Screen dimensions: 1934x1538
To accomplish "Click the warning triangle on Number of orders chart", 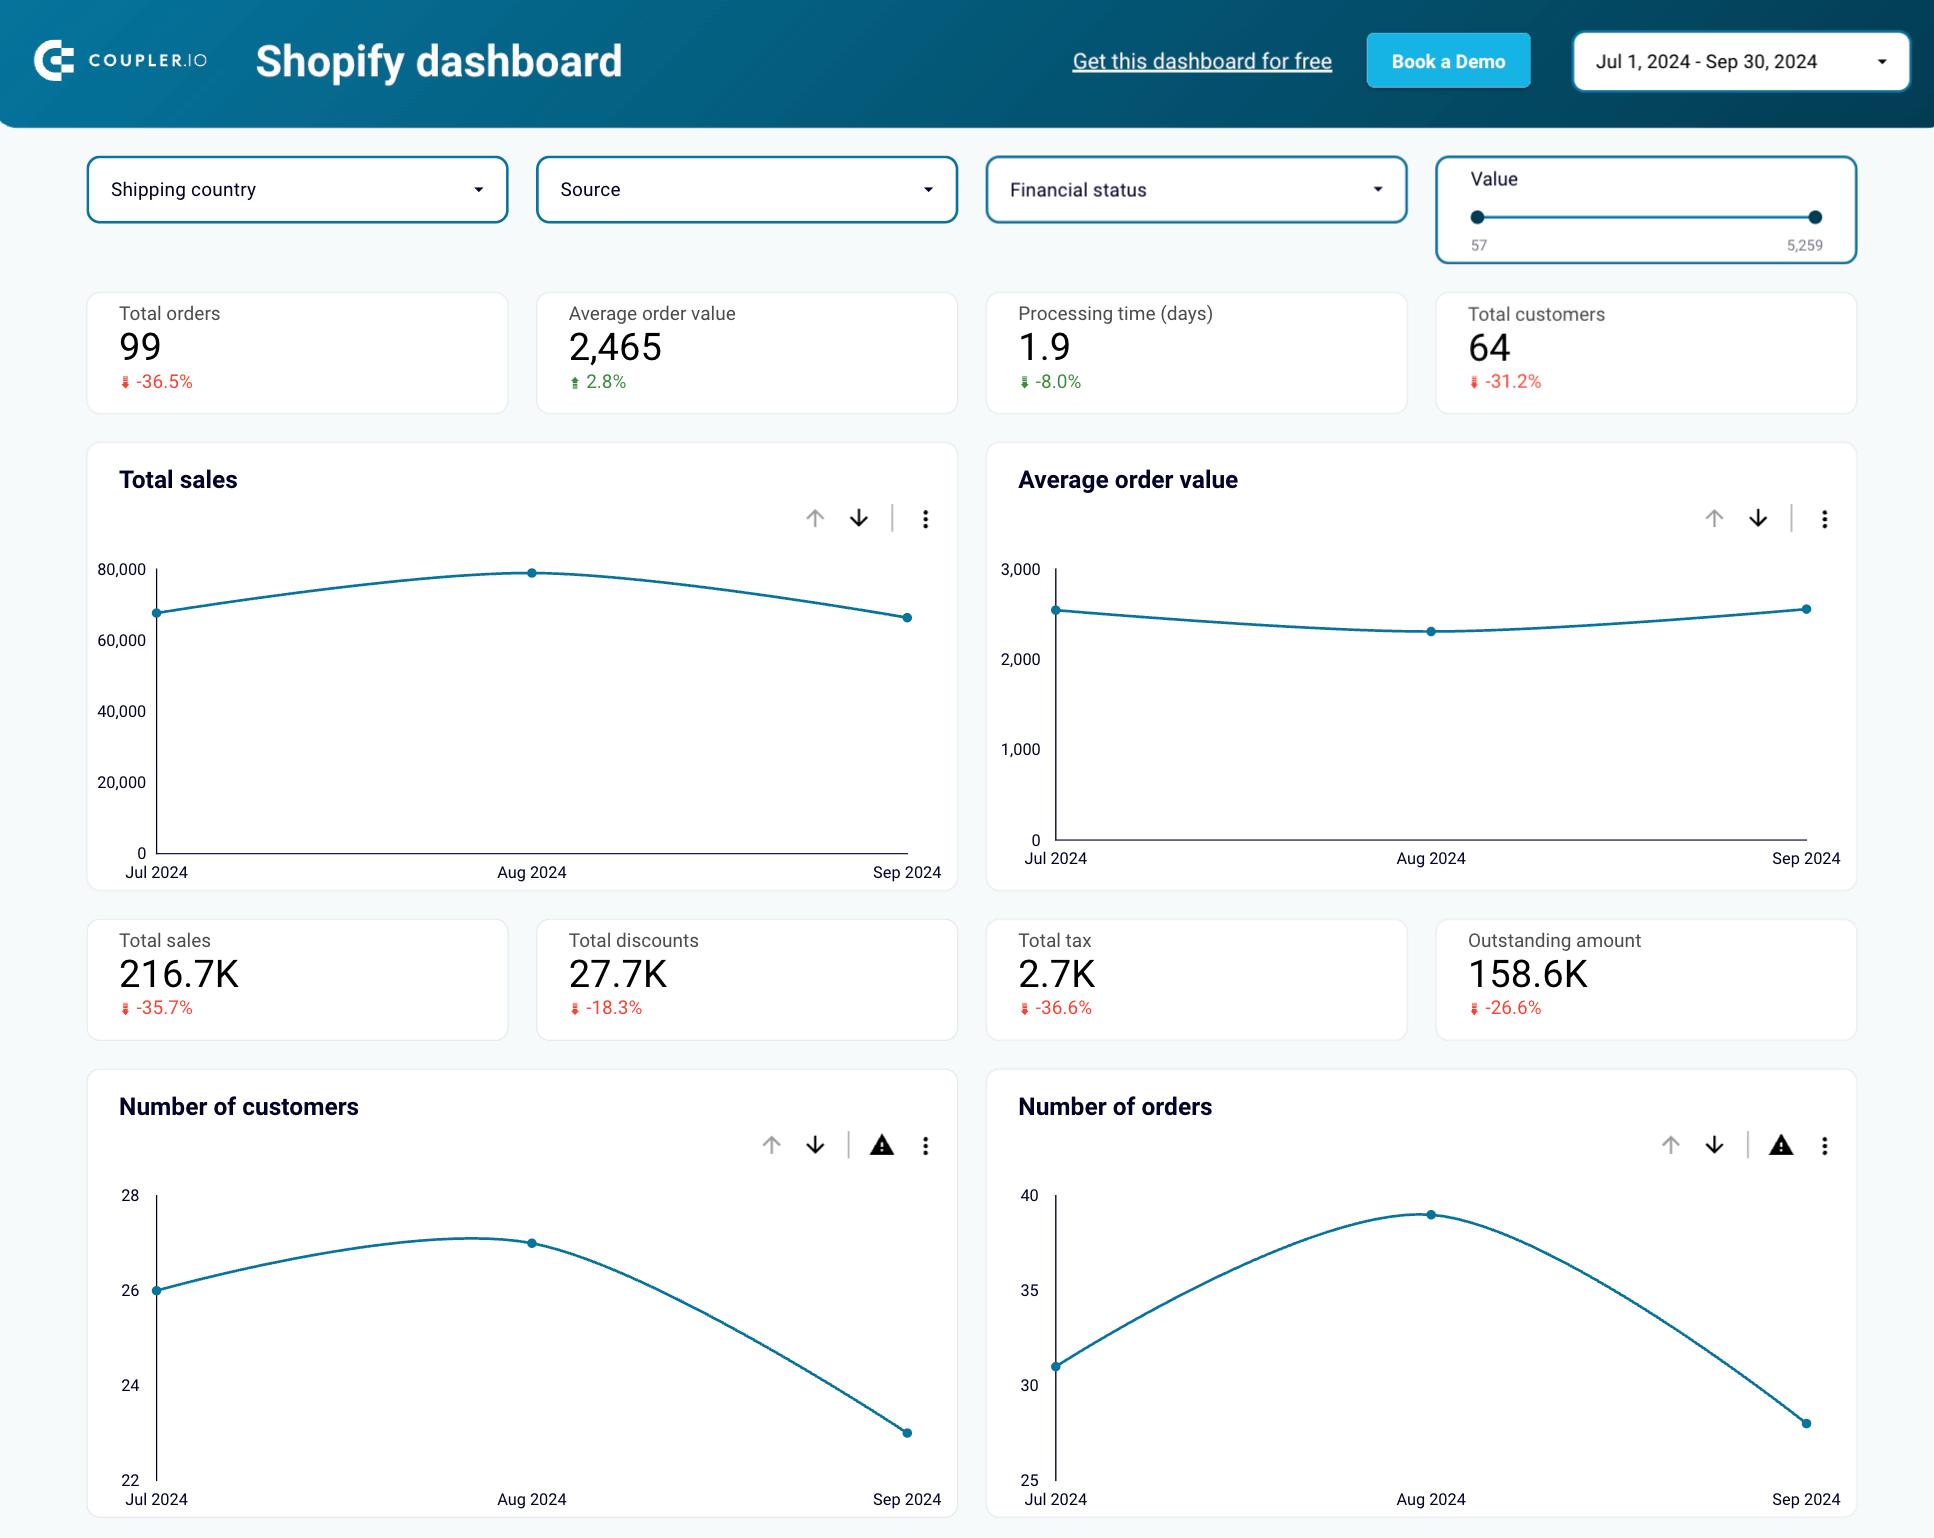I will pyautogui.click(x=1781, y=1146).
